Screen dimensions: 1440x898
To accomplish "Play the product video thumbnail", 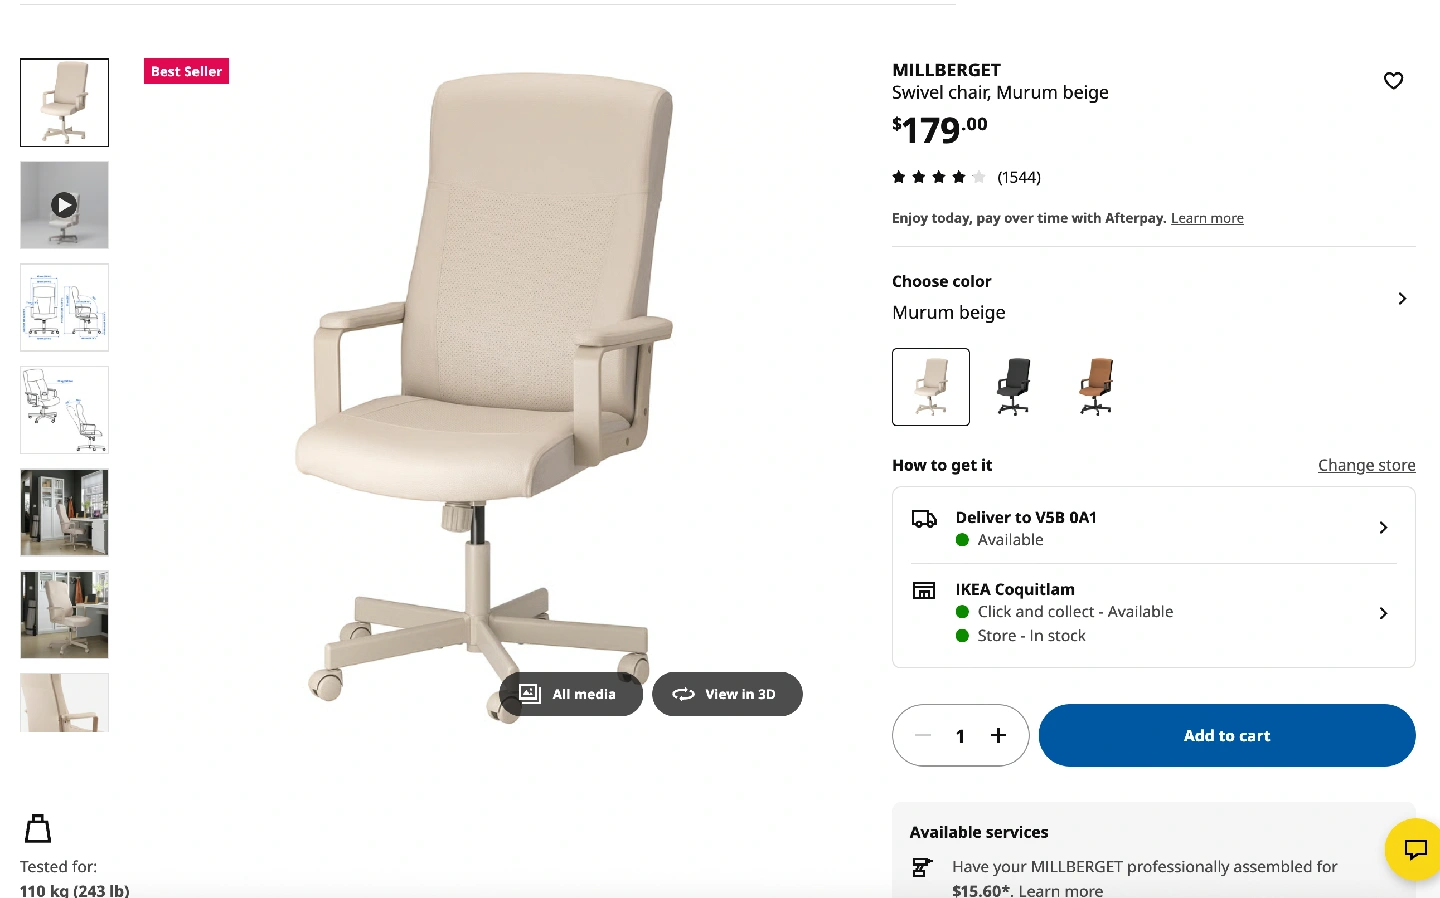I will tap(64, 205).
